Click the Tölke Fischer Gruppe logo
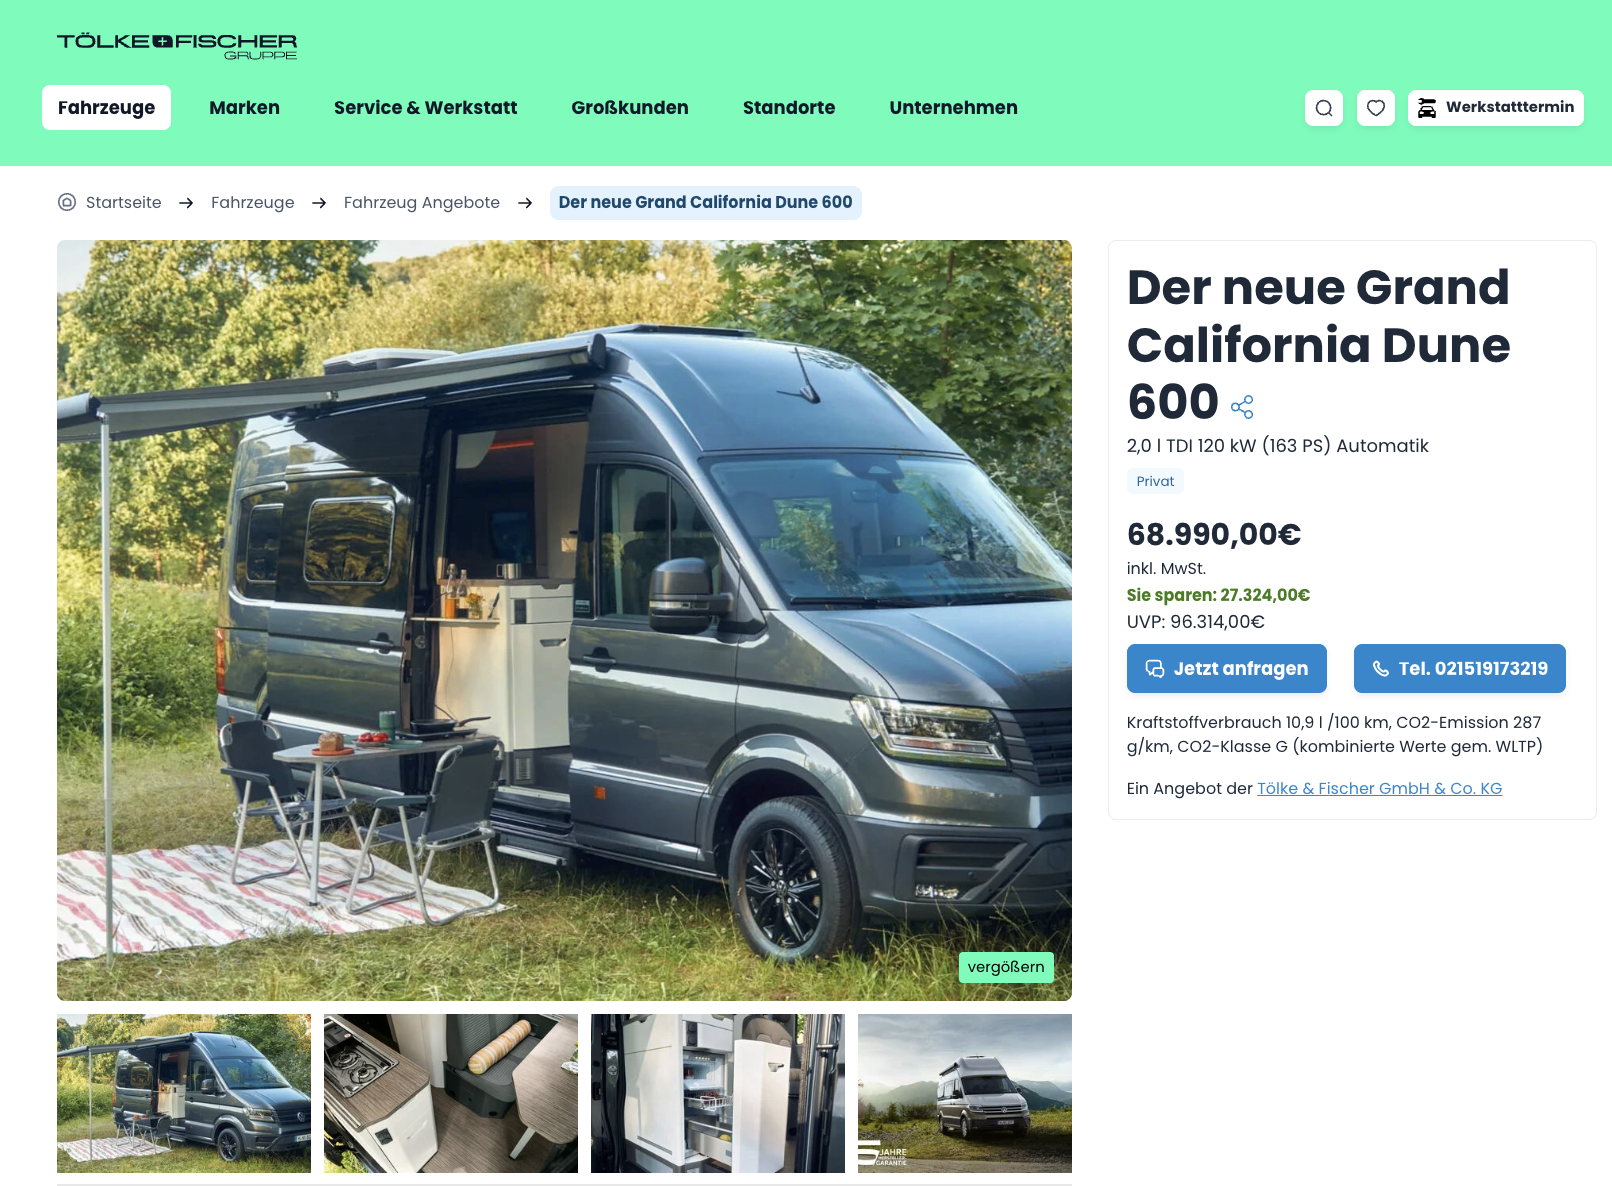The image size is (1612, 1186). [177, 46]
